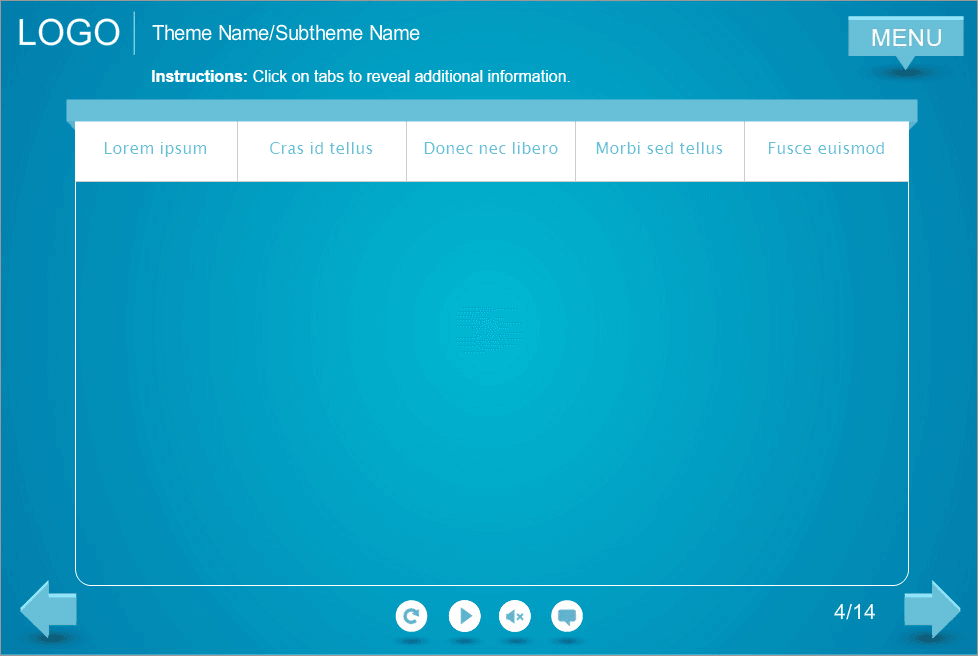Click the vertical divider beside the LOGO

pos(134,33)
